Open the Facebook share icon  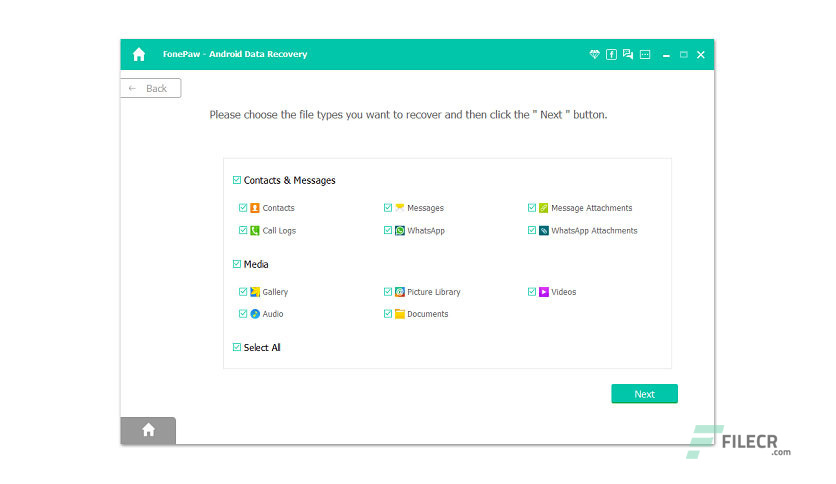[x=612, y=54]
